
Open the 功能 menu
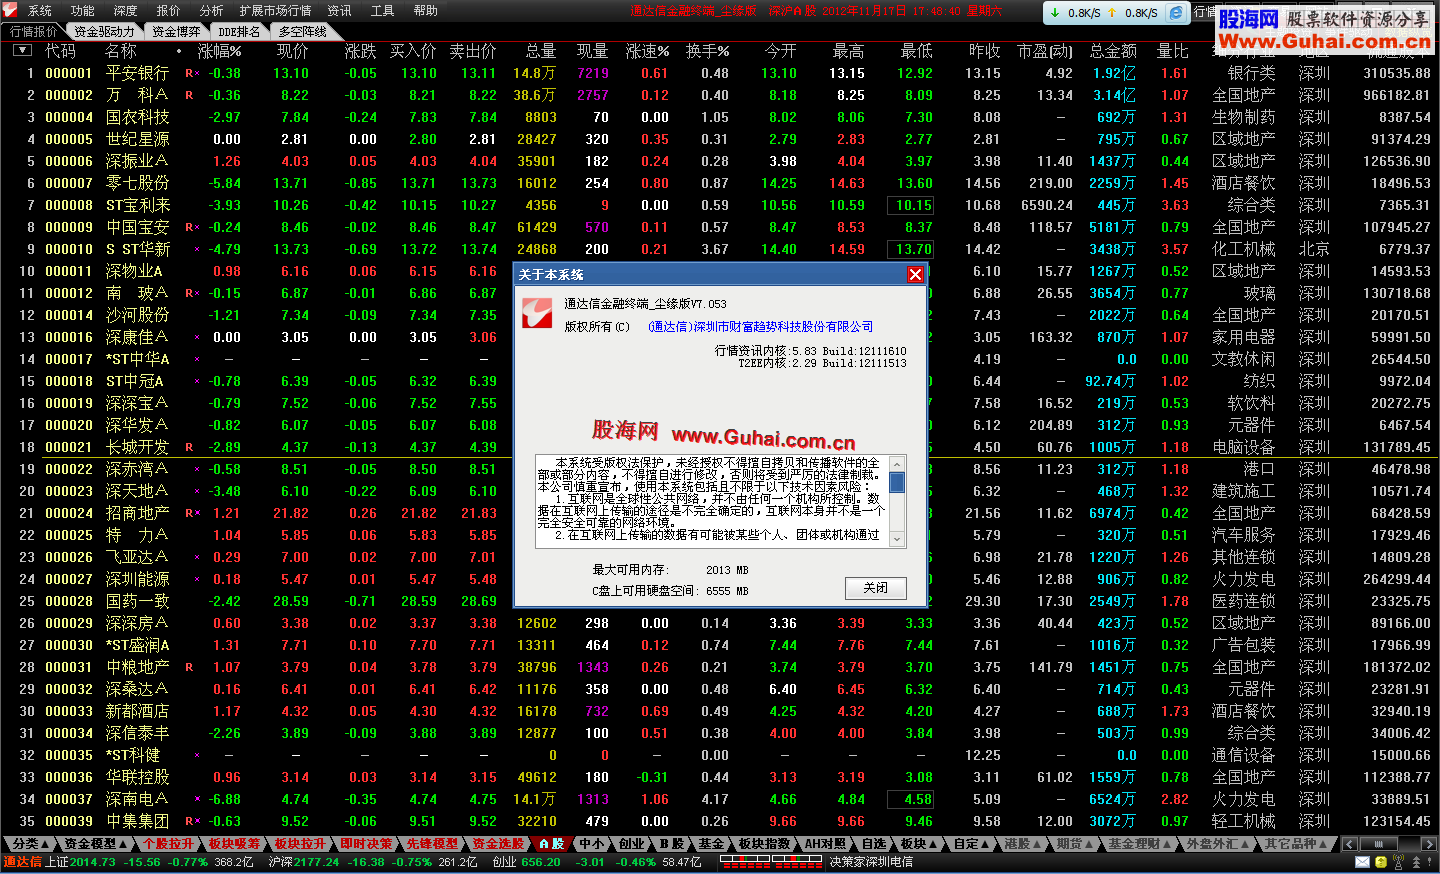click(x=83, y=11)
